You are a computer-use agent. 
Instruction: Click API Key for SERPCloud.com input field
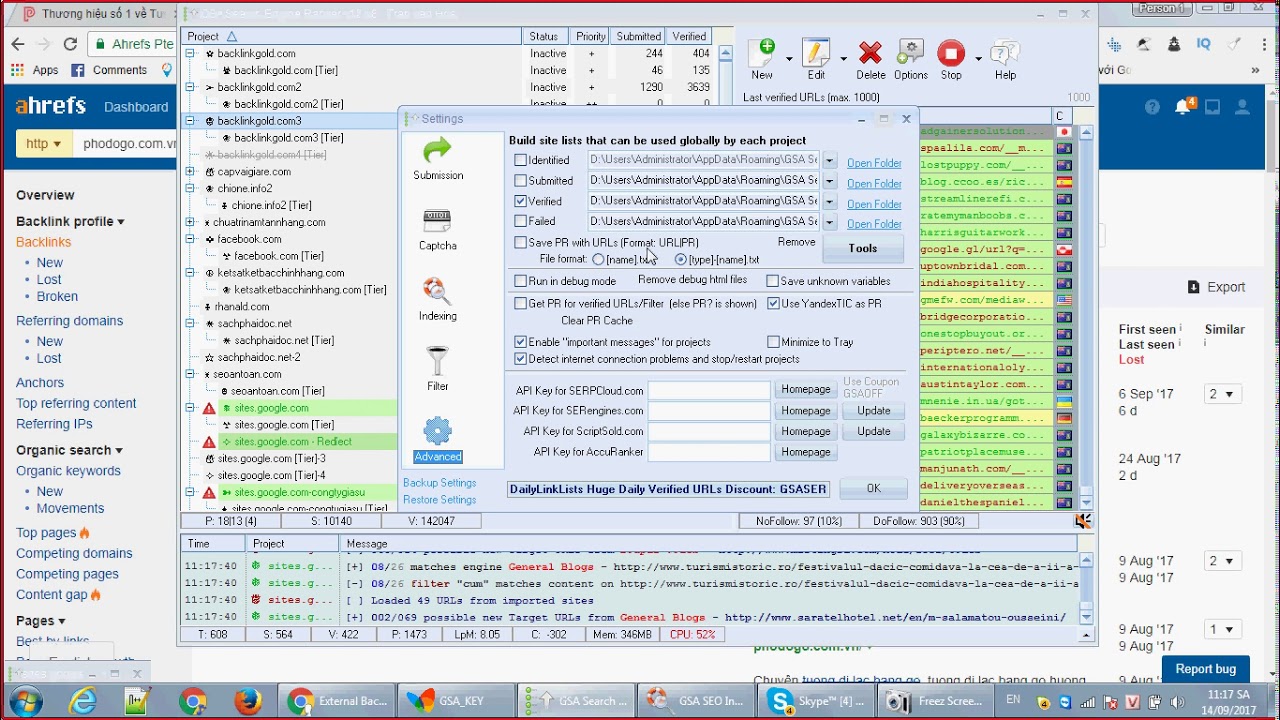(x=709, y=390)
